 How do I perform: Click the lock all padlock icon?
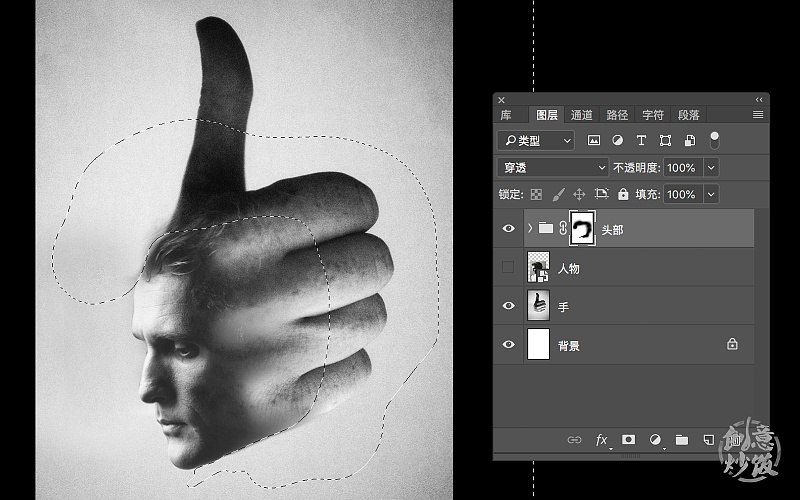pos(623,194)
